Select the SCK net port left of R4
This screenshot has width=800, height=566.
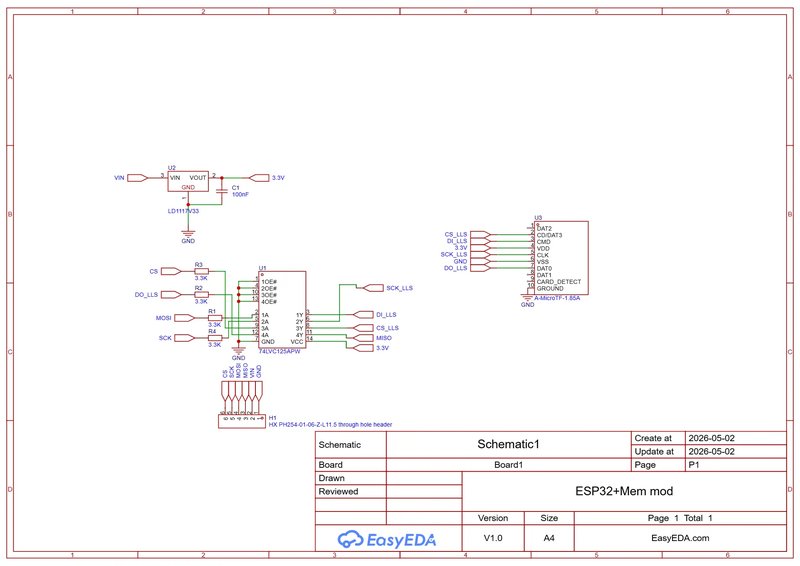pos(185,338)
